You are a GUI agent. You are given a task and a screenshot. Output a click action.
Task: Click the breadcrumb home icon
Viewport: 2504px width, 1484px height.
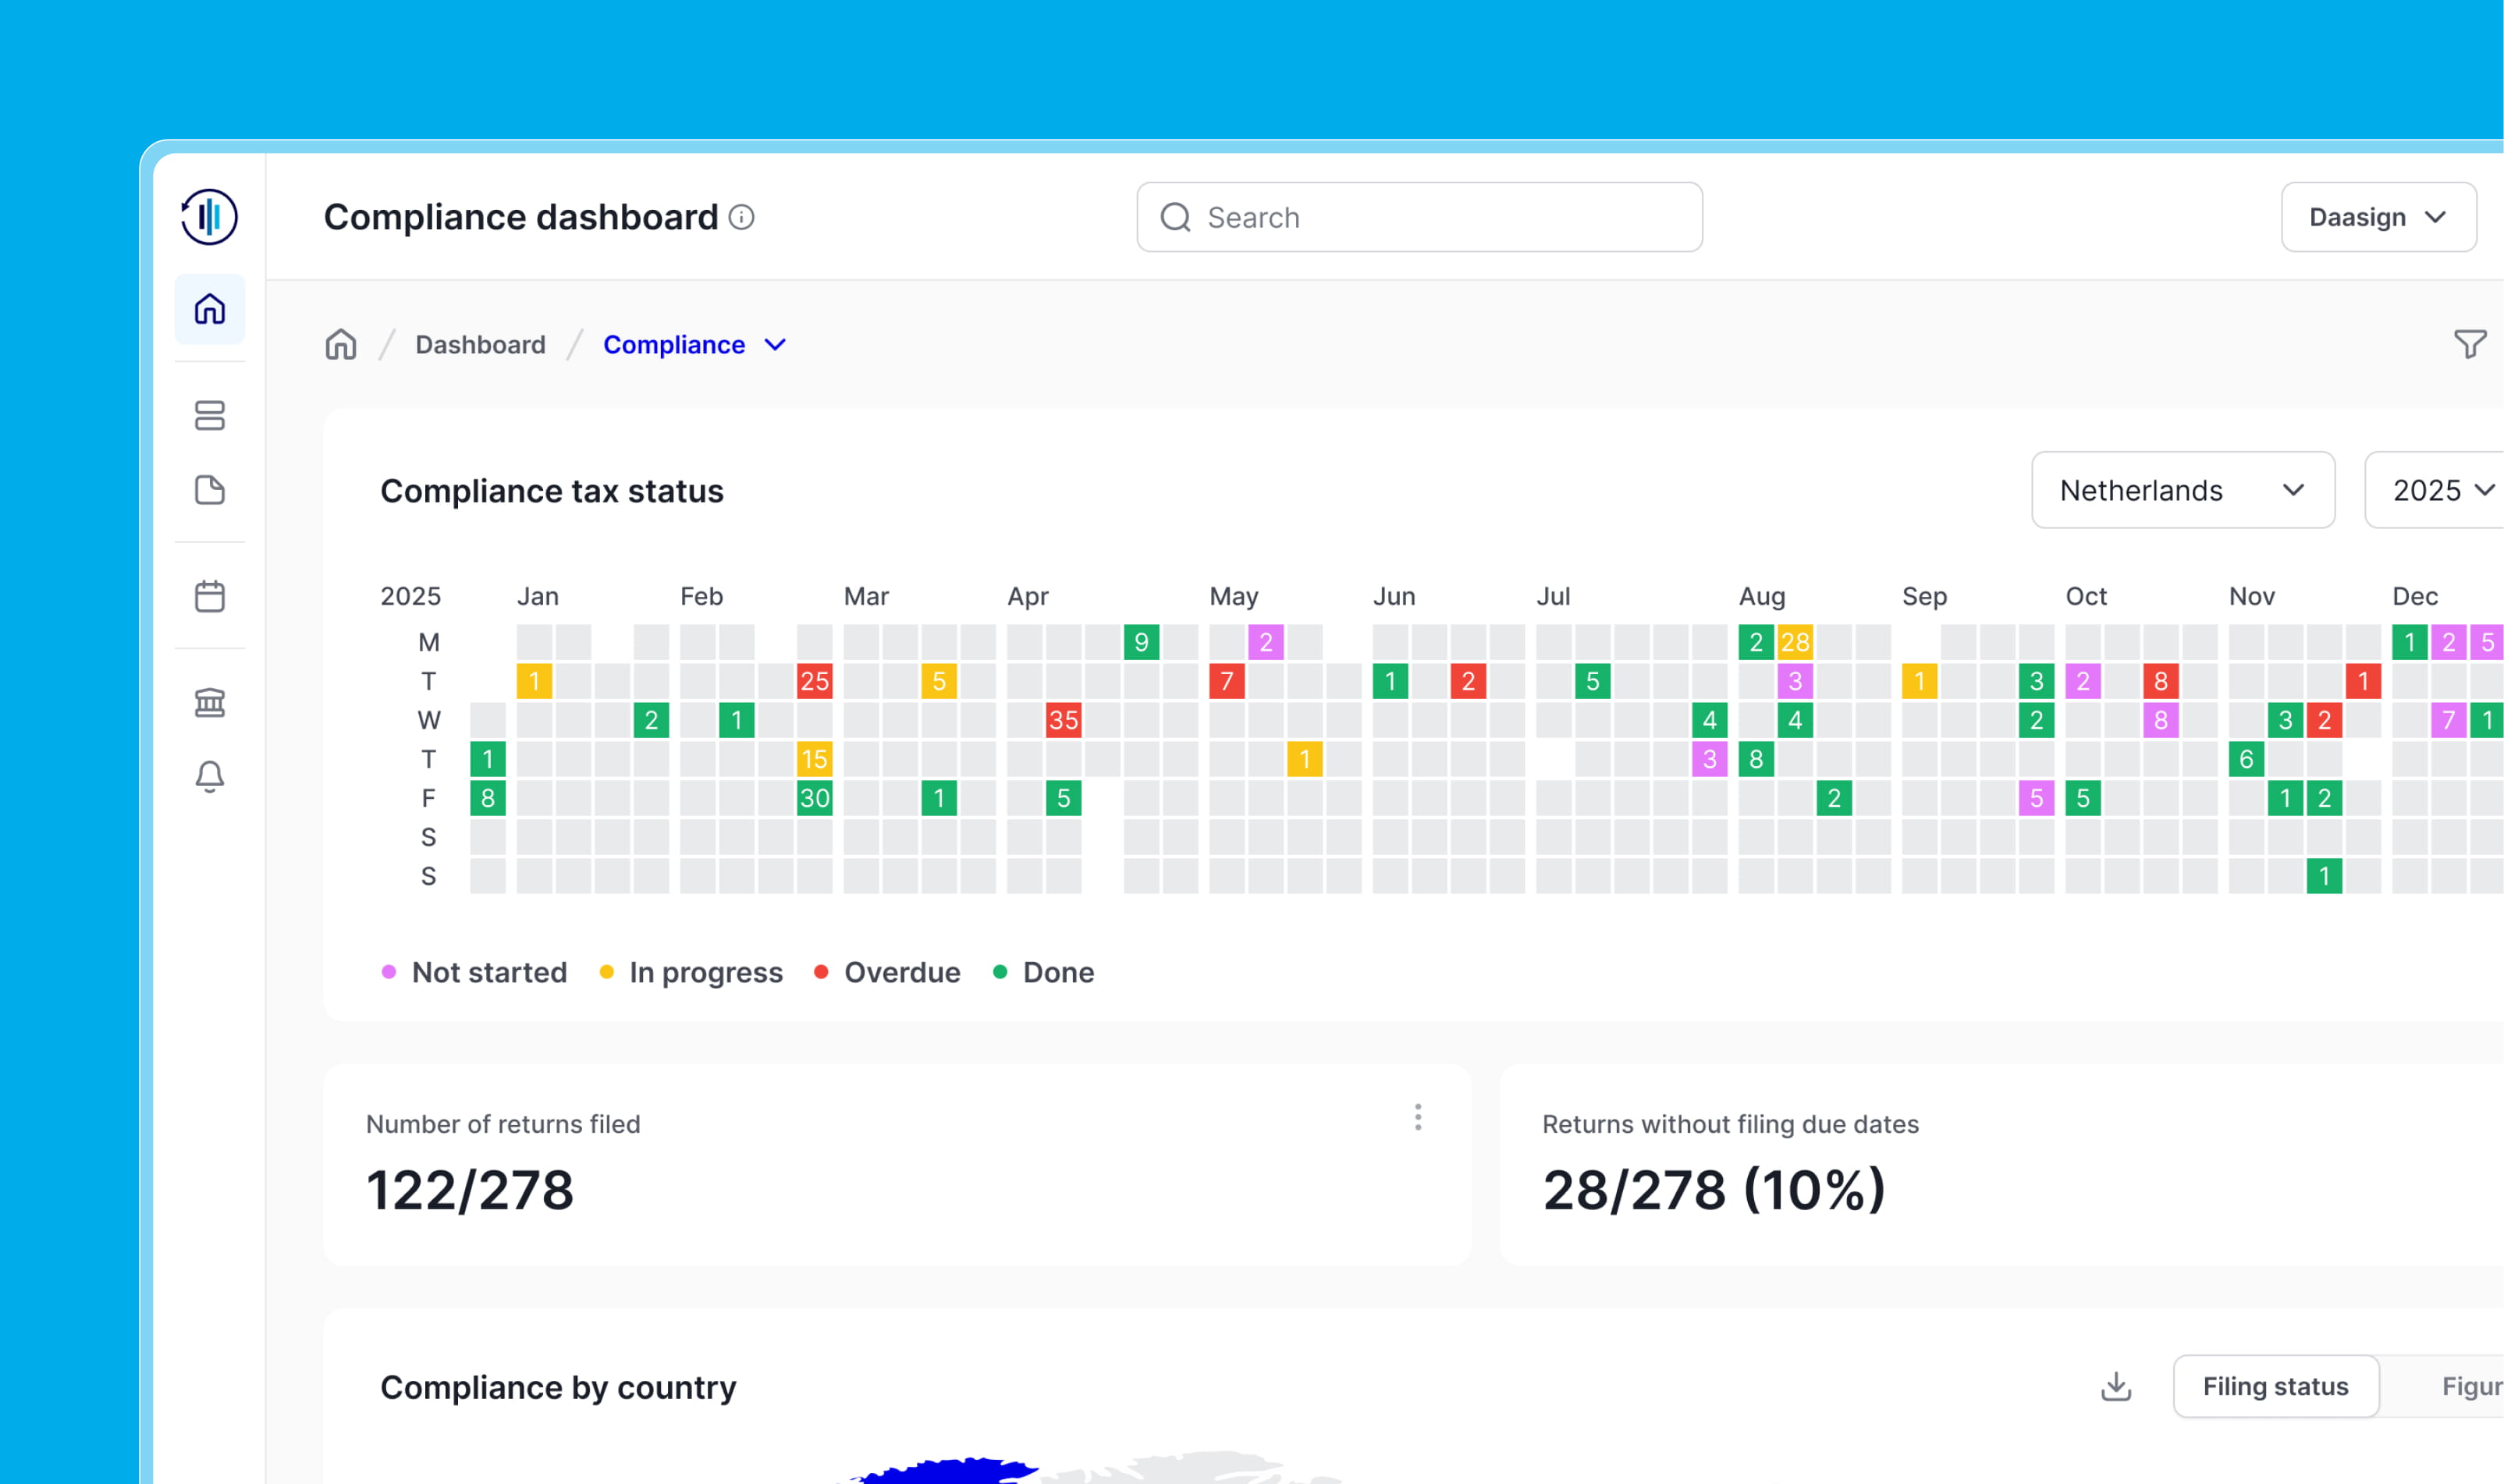[341, 344]
